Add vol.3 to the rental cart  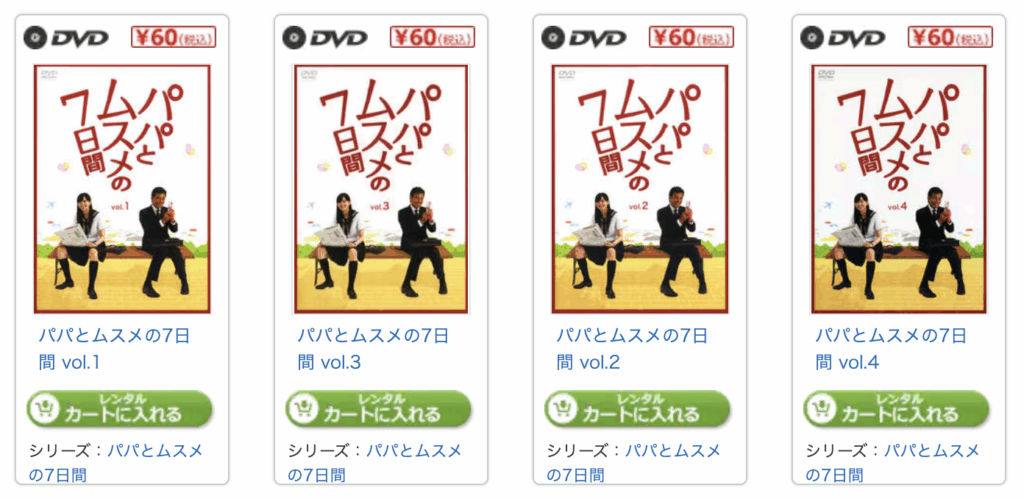coord(378,408)
